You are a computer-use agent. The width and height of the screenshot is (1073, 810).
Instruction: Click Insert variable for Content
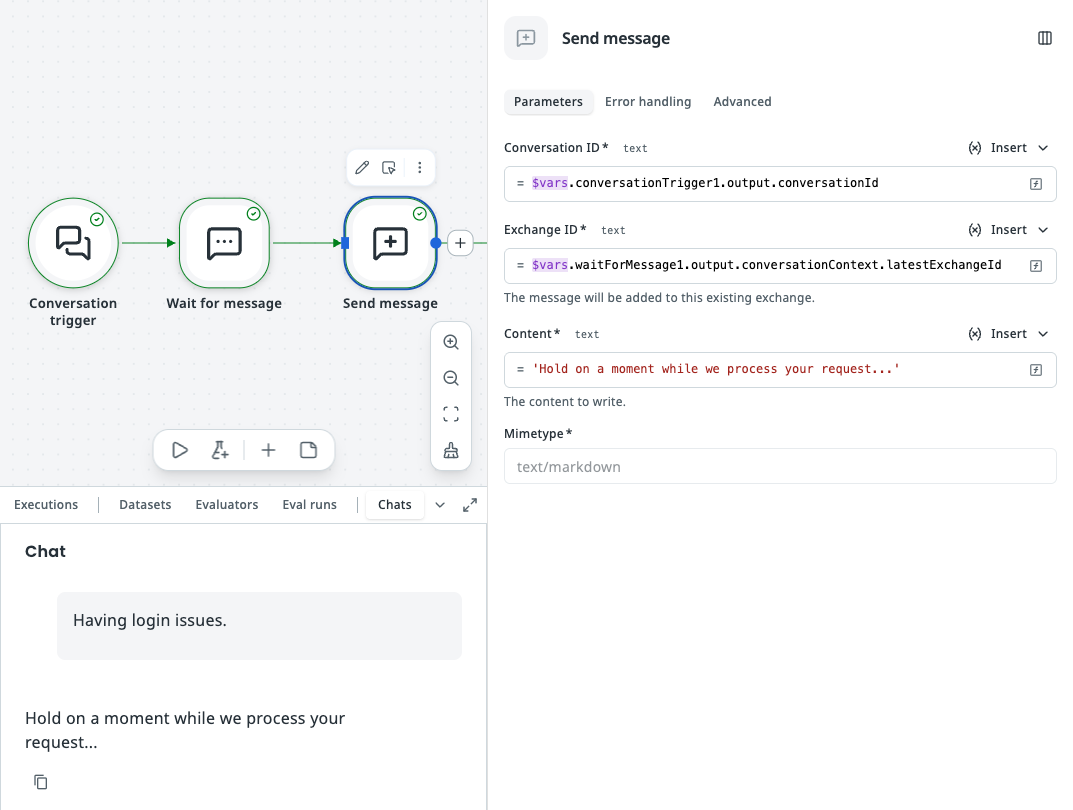point(998,334)
